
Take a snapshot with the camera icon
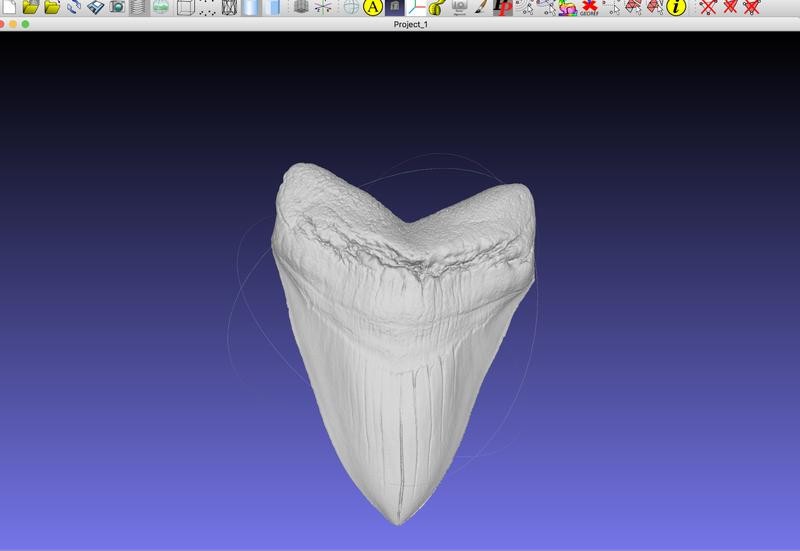coord(116,7)
